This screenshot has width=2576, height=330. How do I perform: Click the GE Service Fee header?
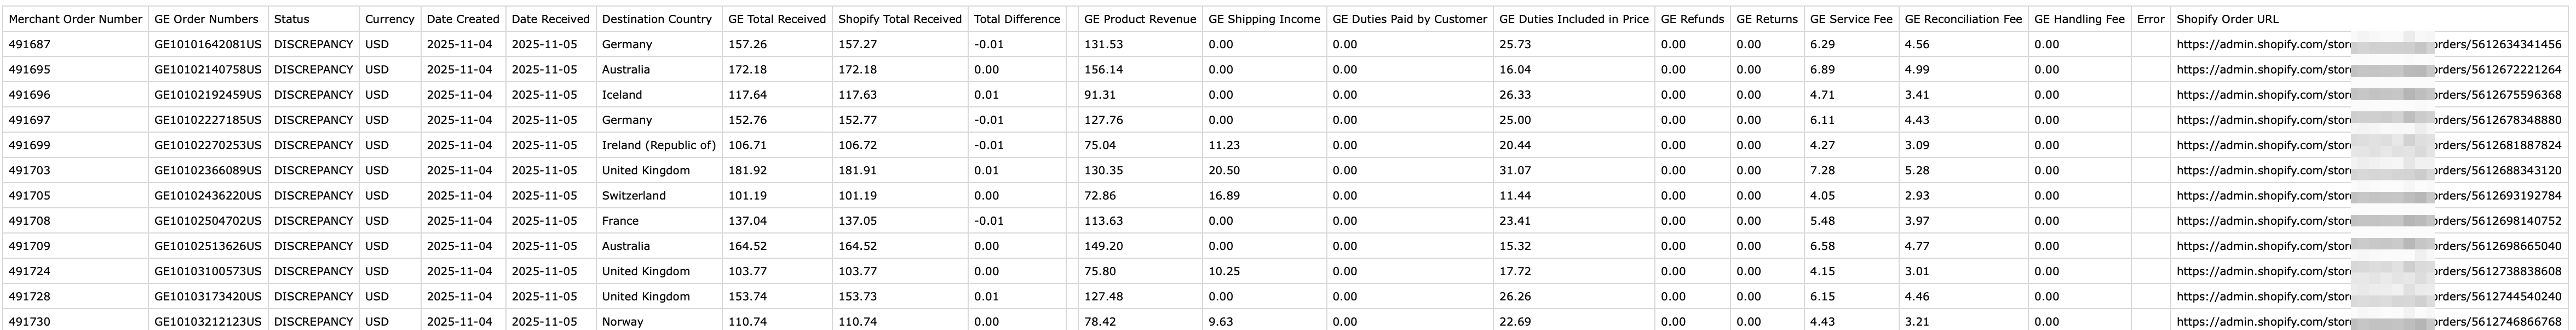[x=1850, y=19]
